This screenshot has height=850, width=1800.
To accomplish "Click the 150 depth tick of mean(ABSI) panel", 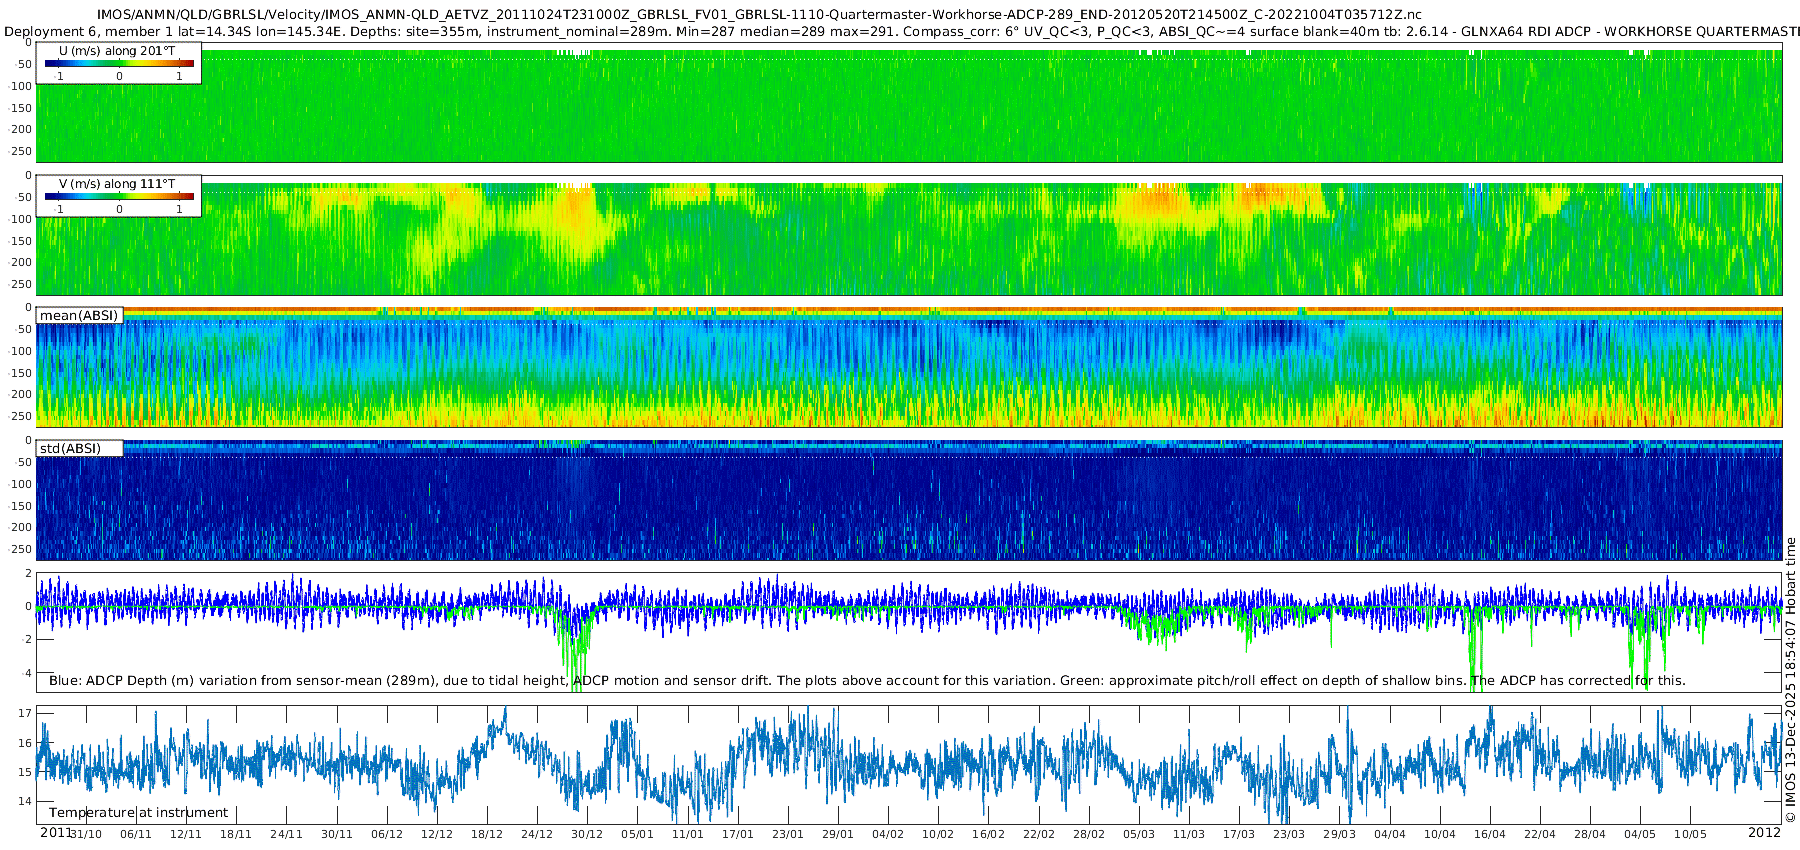I will pyautogui.click(x=20, y=373).
